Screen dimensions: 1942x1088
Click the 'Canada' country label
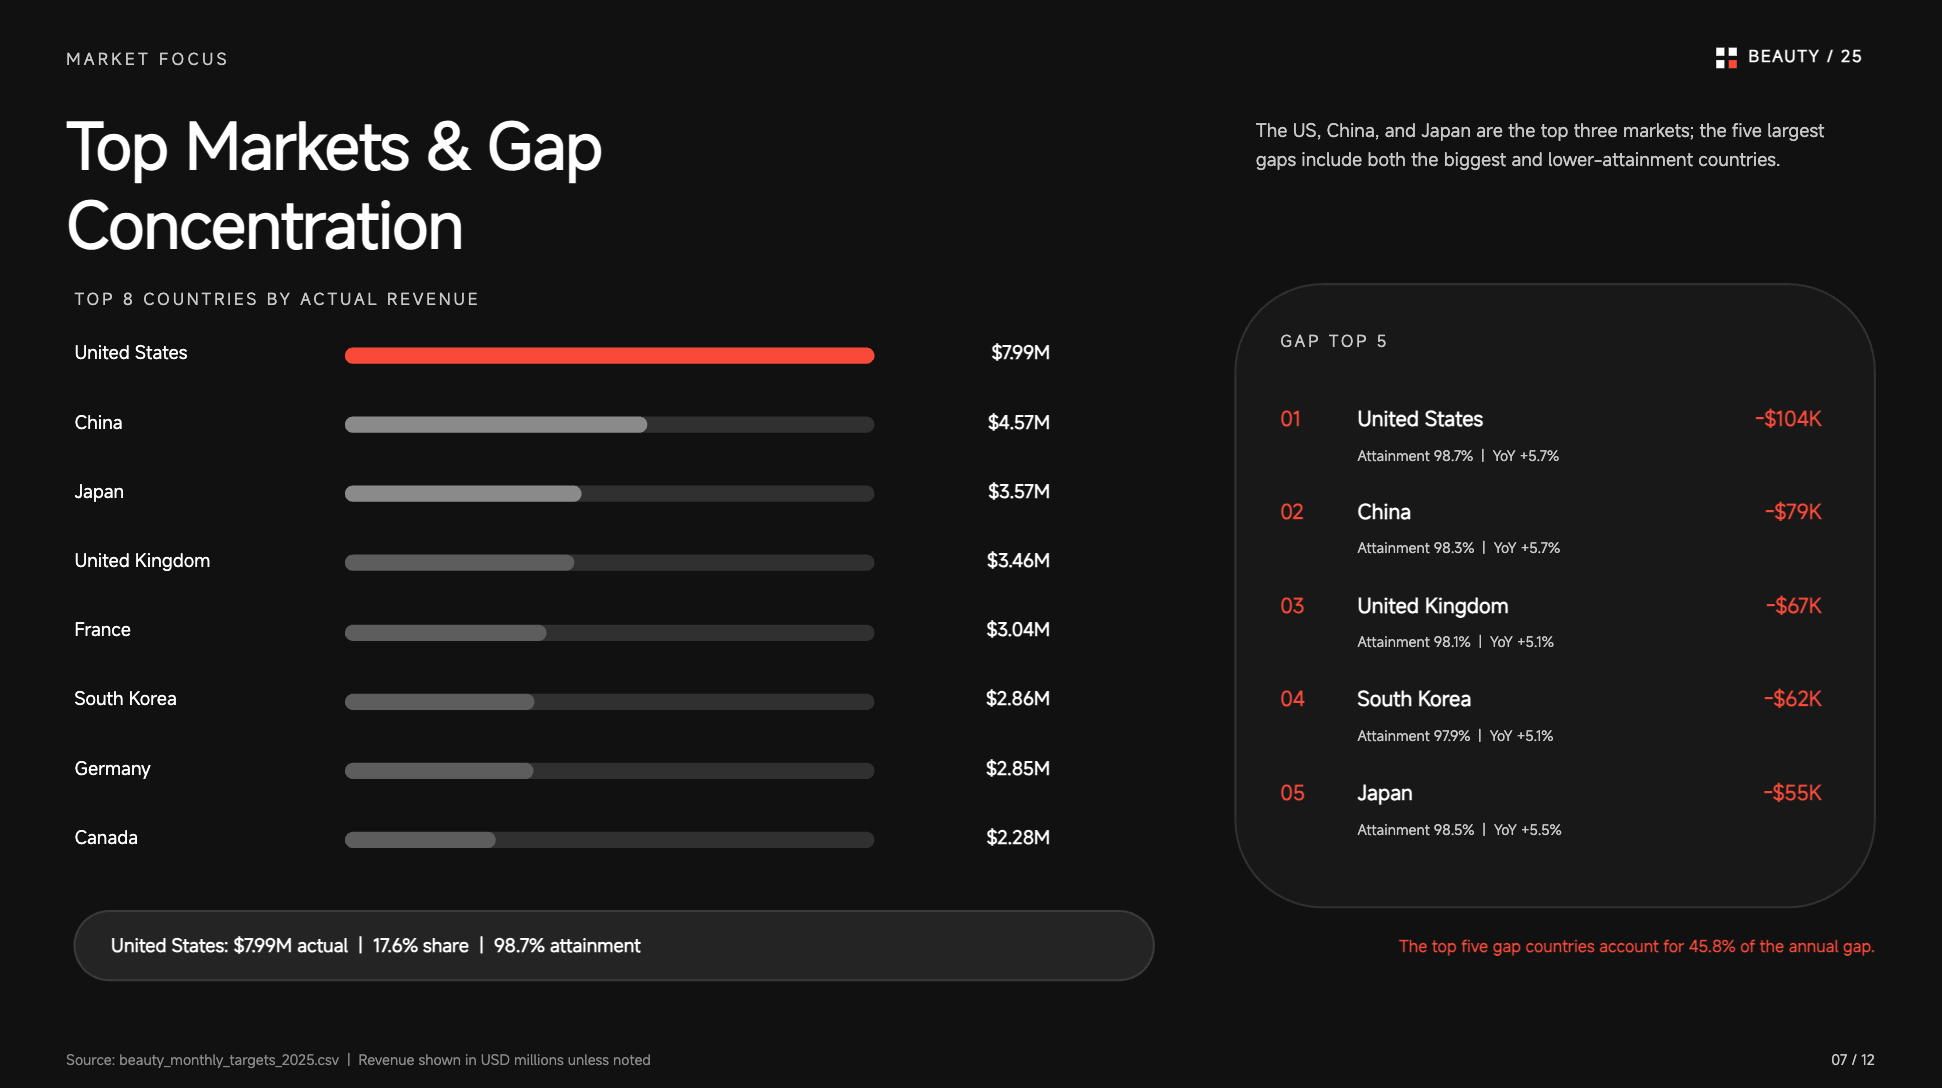click(x=106, y=837)
